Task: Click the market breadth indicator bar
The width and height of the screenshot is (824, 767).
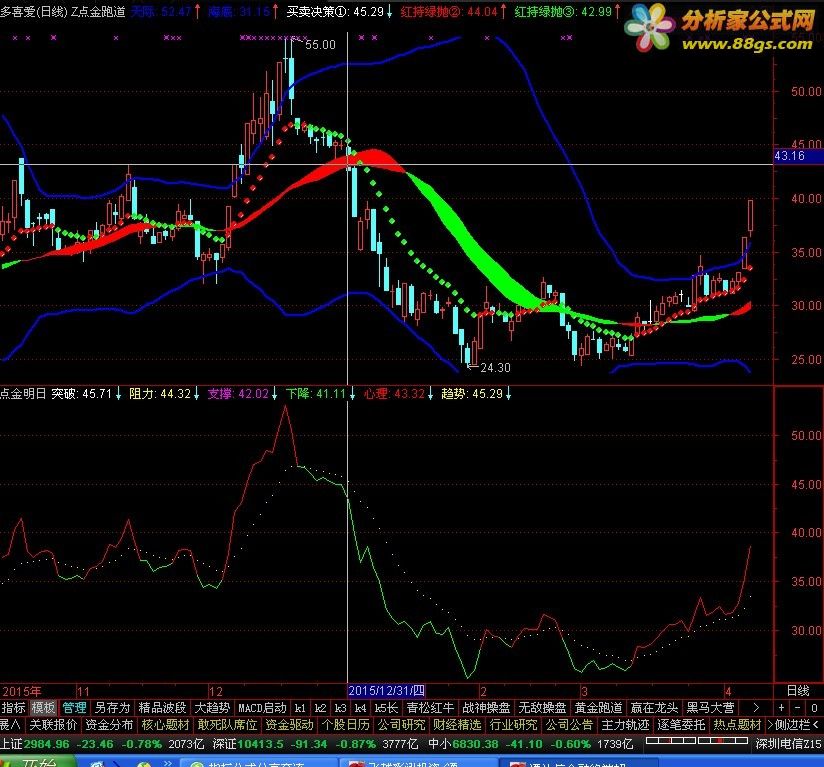Action: [697, 741]
